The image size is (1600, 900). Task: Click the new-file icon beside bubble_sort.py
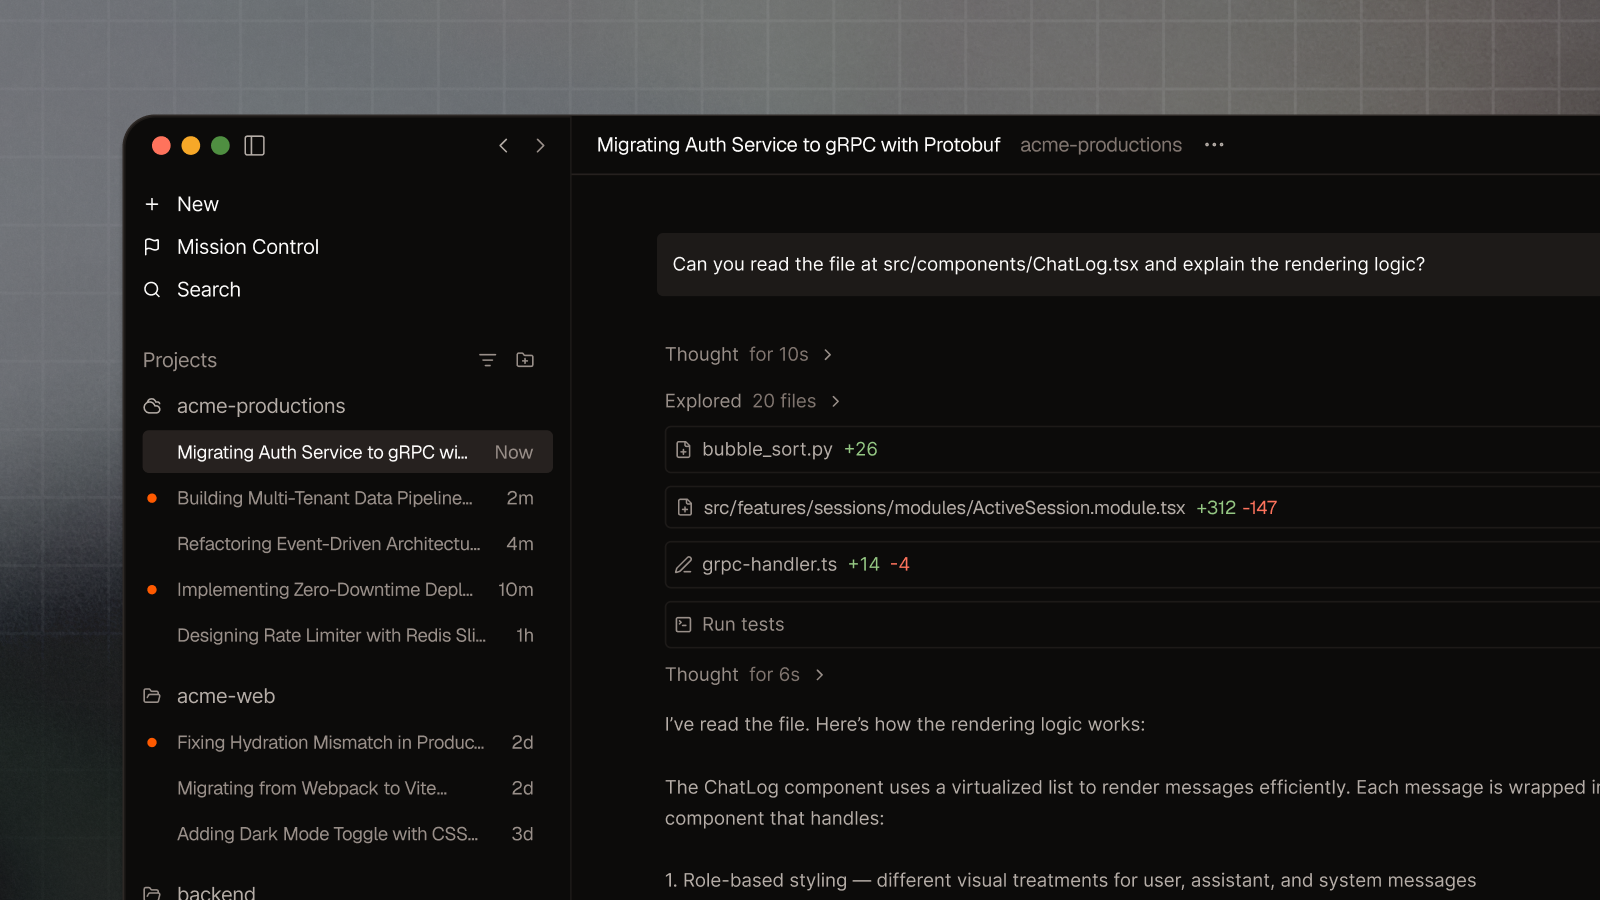[x=683, y=450]
